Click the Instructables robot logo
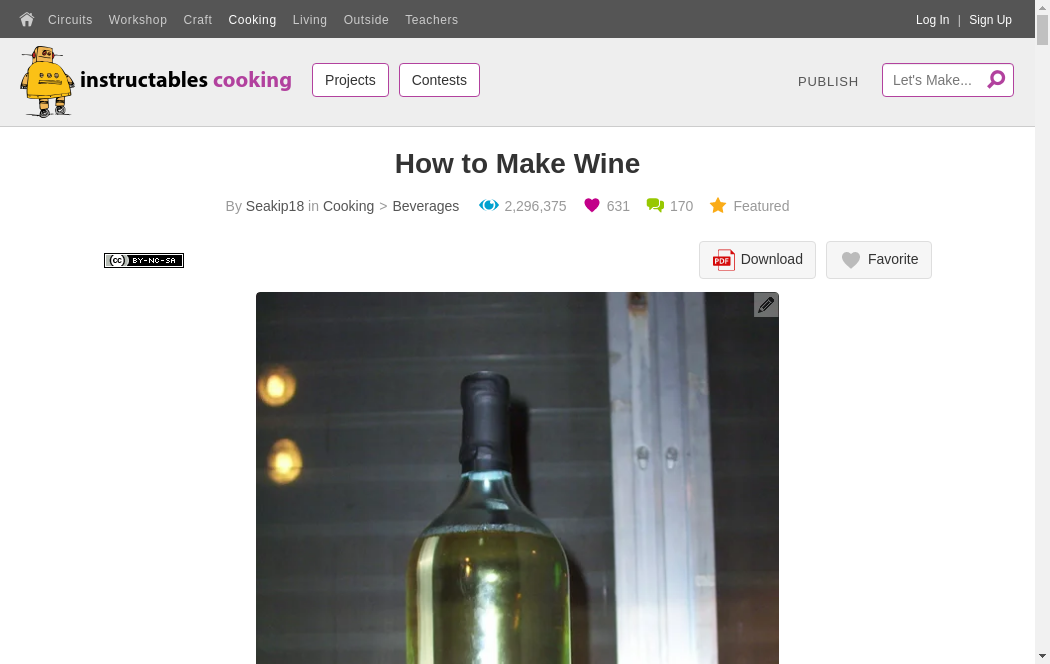This screenshot has width=1050, height=664. point(48,81)
